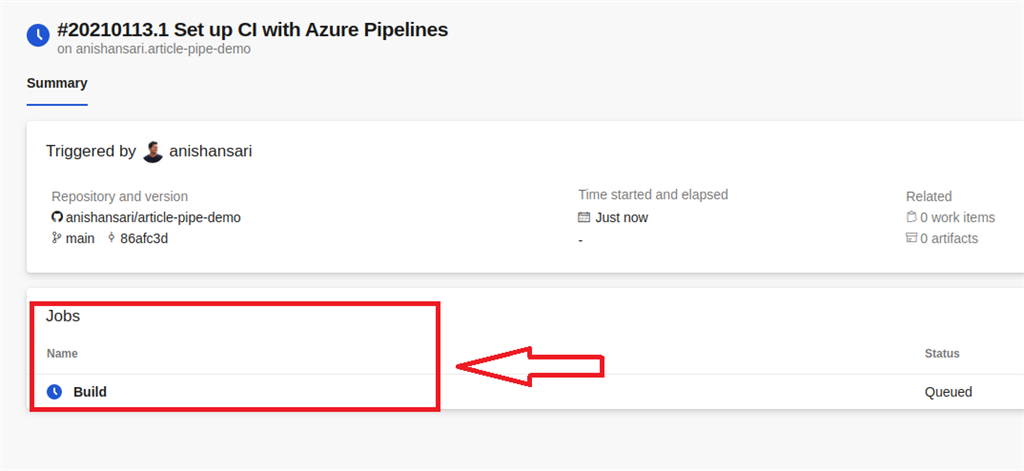Open the 0 work items link
Viewport: 1024px width, 471px height.
coord(957,218)
